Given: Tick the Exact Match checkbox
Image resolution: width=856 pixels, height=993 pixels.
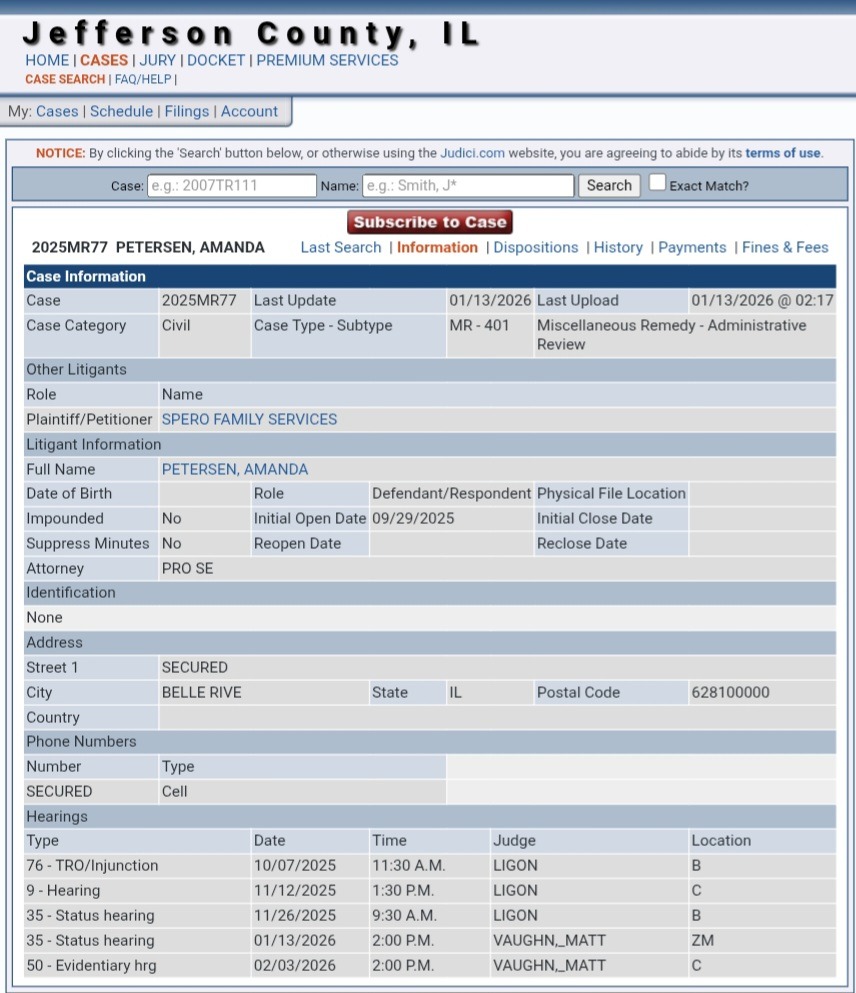Looking at the screenshot, I should coord(657,183).
